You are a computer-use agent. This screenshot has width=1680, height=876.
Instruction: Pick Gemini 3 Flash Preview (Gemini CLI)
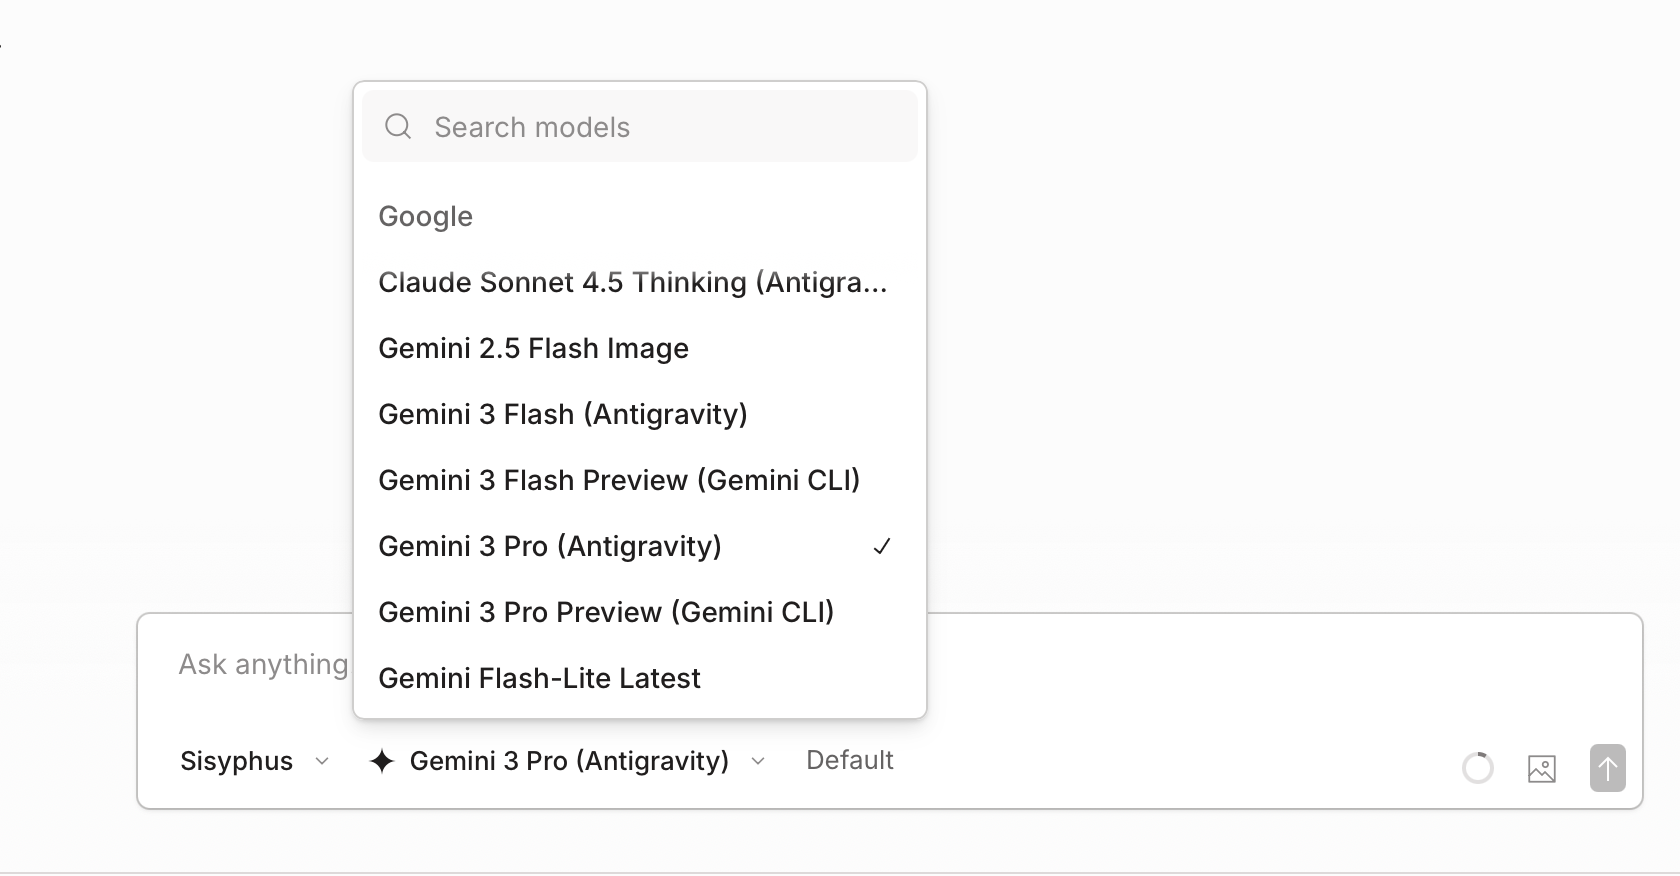click(x=619, y=481)
